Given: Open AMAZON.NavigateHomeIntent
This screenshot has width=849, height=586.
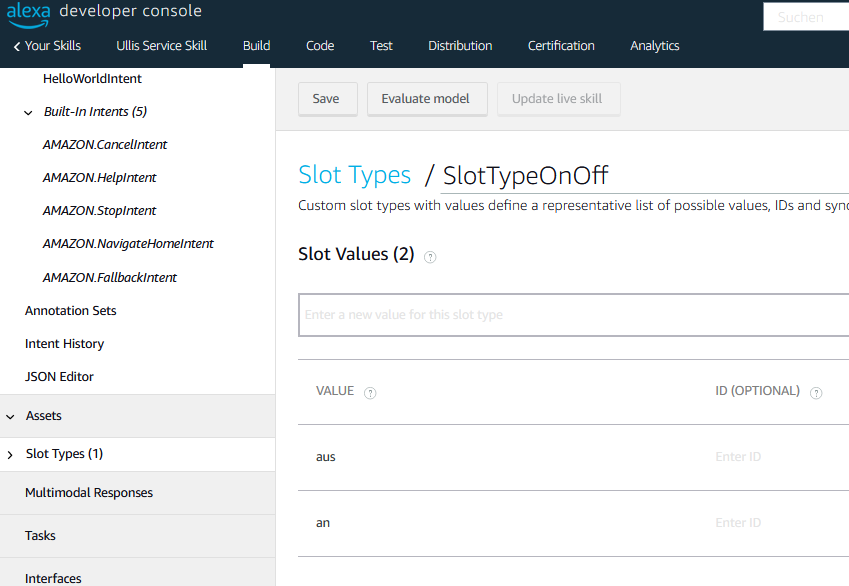Looking at the screenshot, I should [x=128, y=244].
